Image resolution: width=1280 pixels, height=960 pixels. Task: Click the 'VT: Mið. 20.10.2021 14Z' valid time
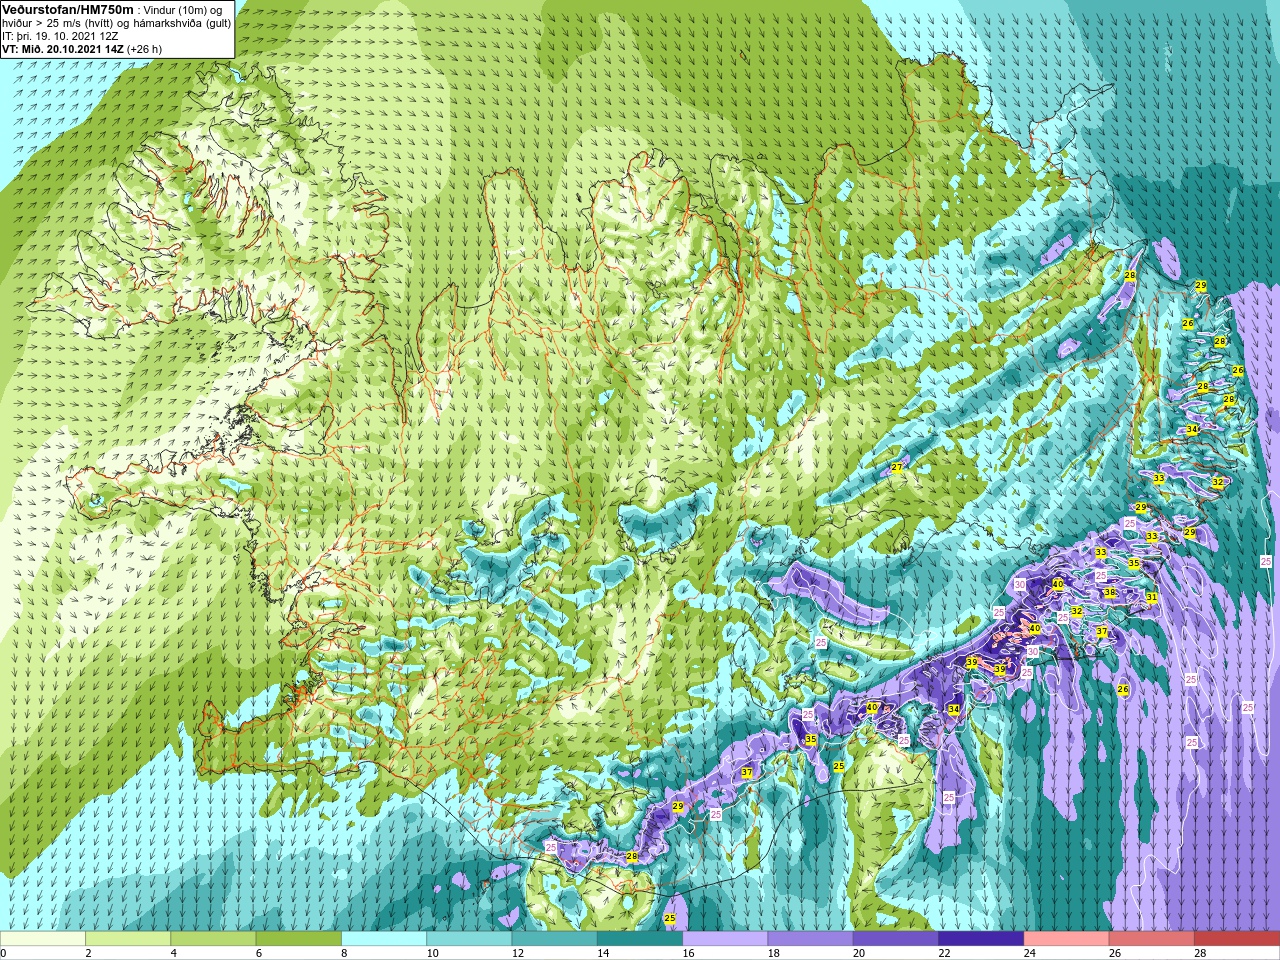[63, 49]
